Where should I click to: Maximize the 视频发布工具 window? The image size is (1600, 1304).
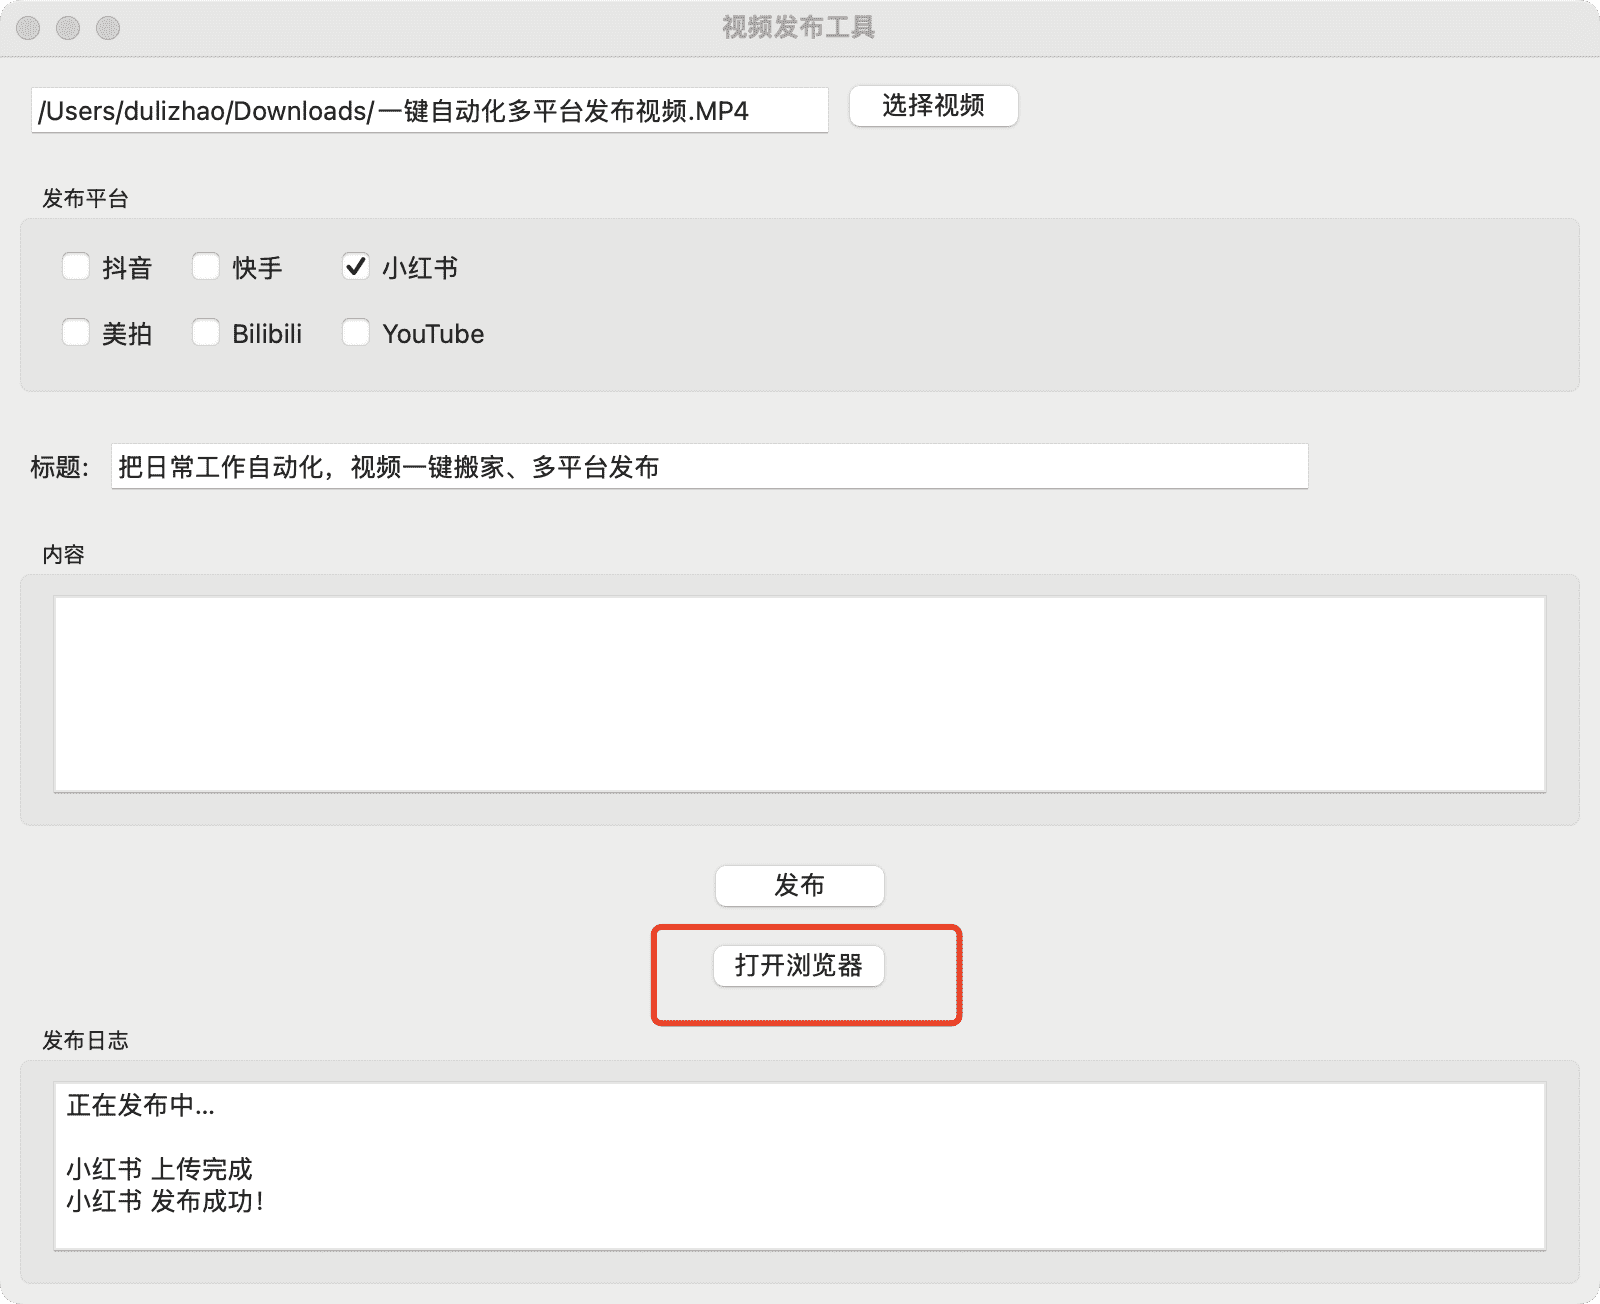point(108,28)
